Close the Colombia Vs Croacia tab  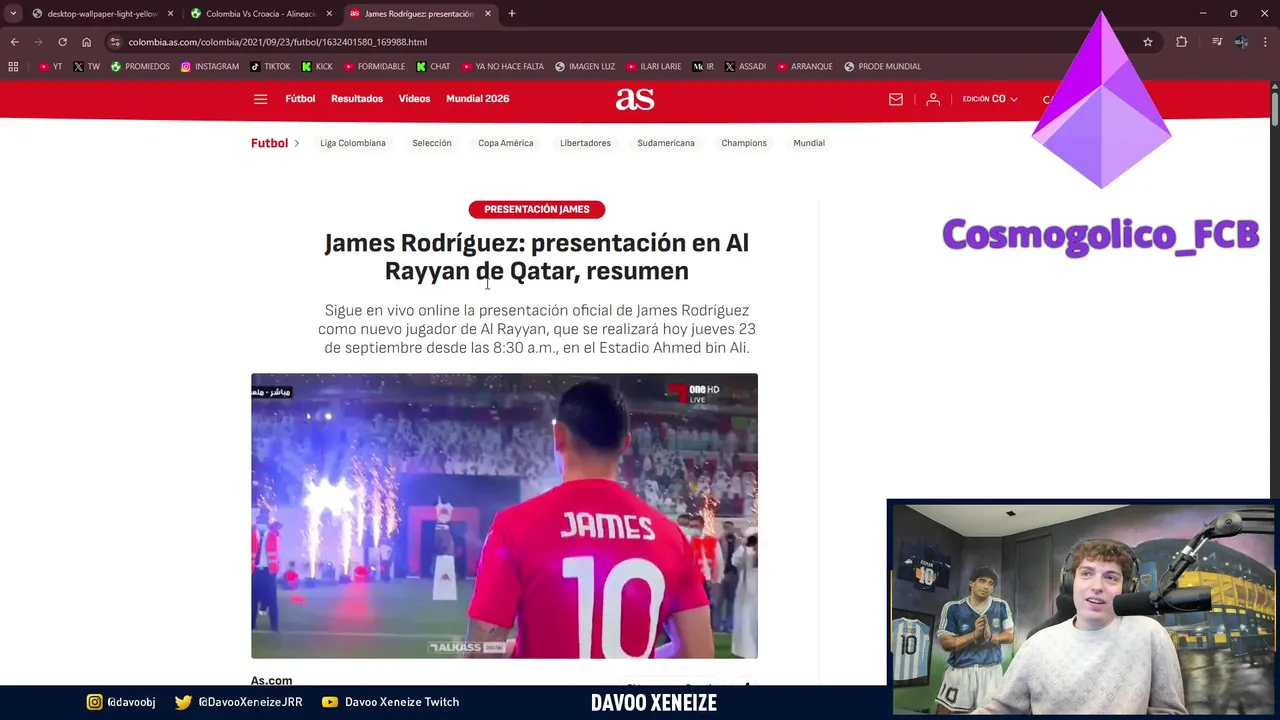click(329, 14)
